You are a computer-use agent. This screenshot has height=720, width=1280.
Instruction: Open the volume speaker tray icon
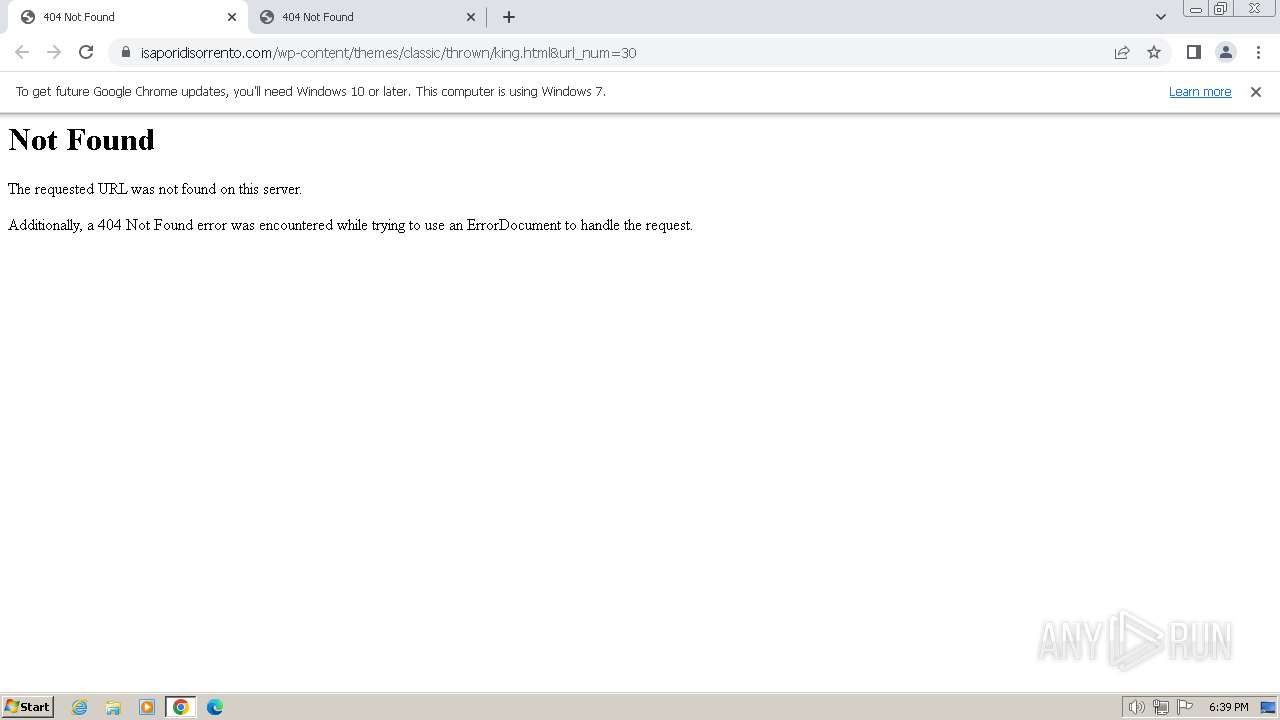point(1136,707)
